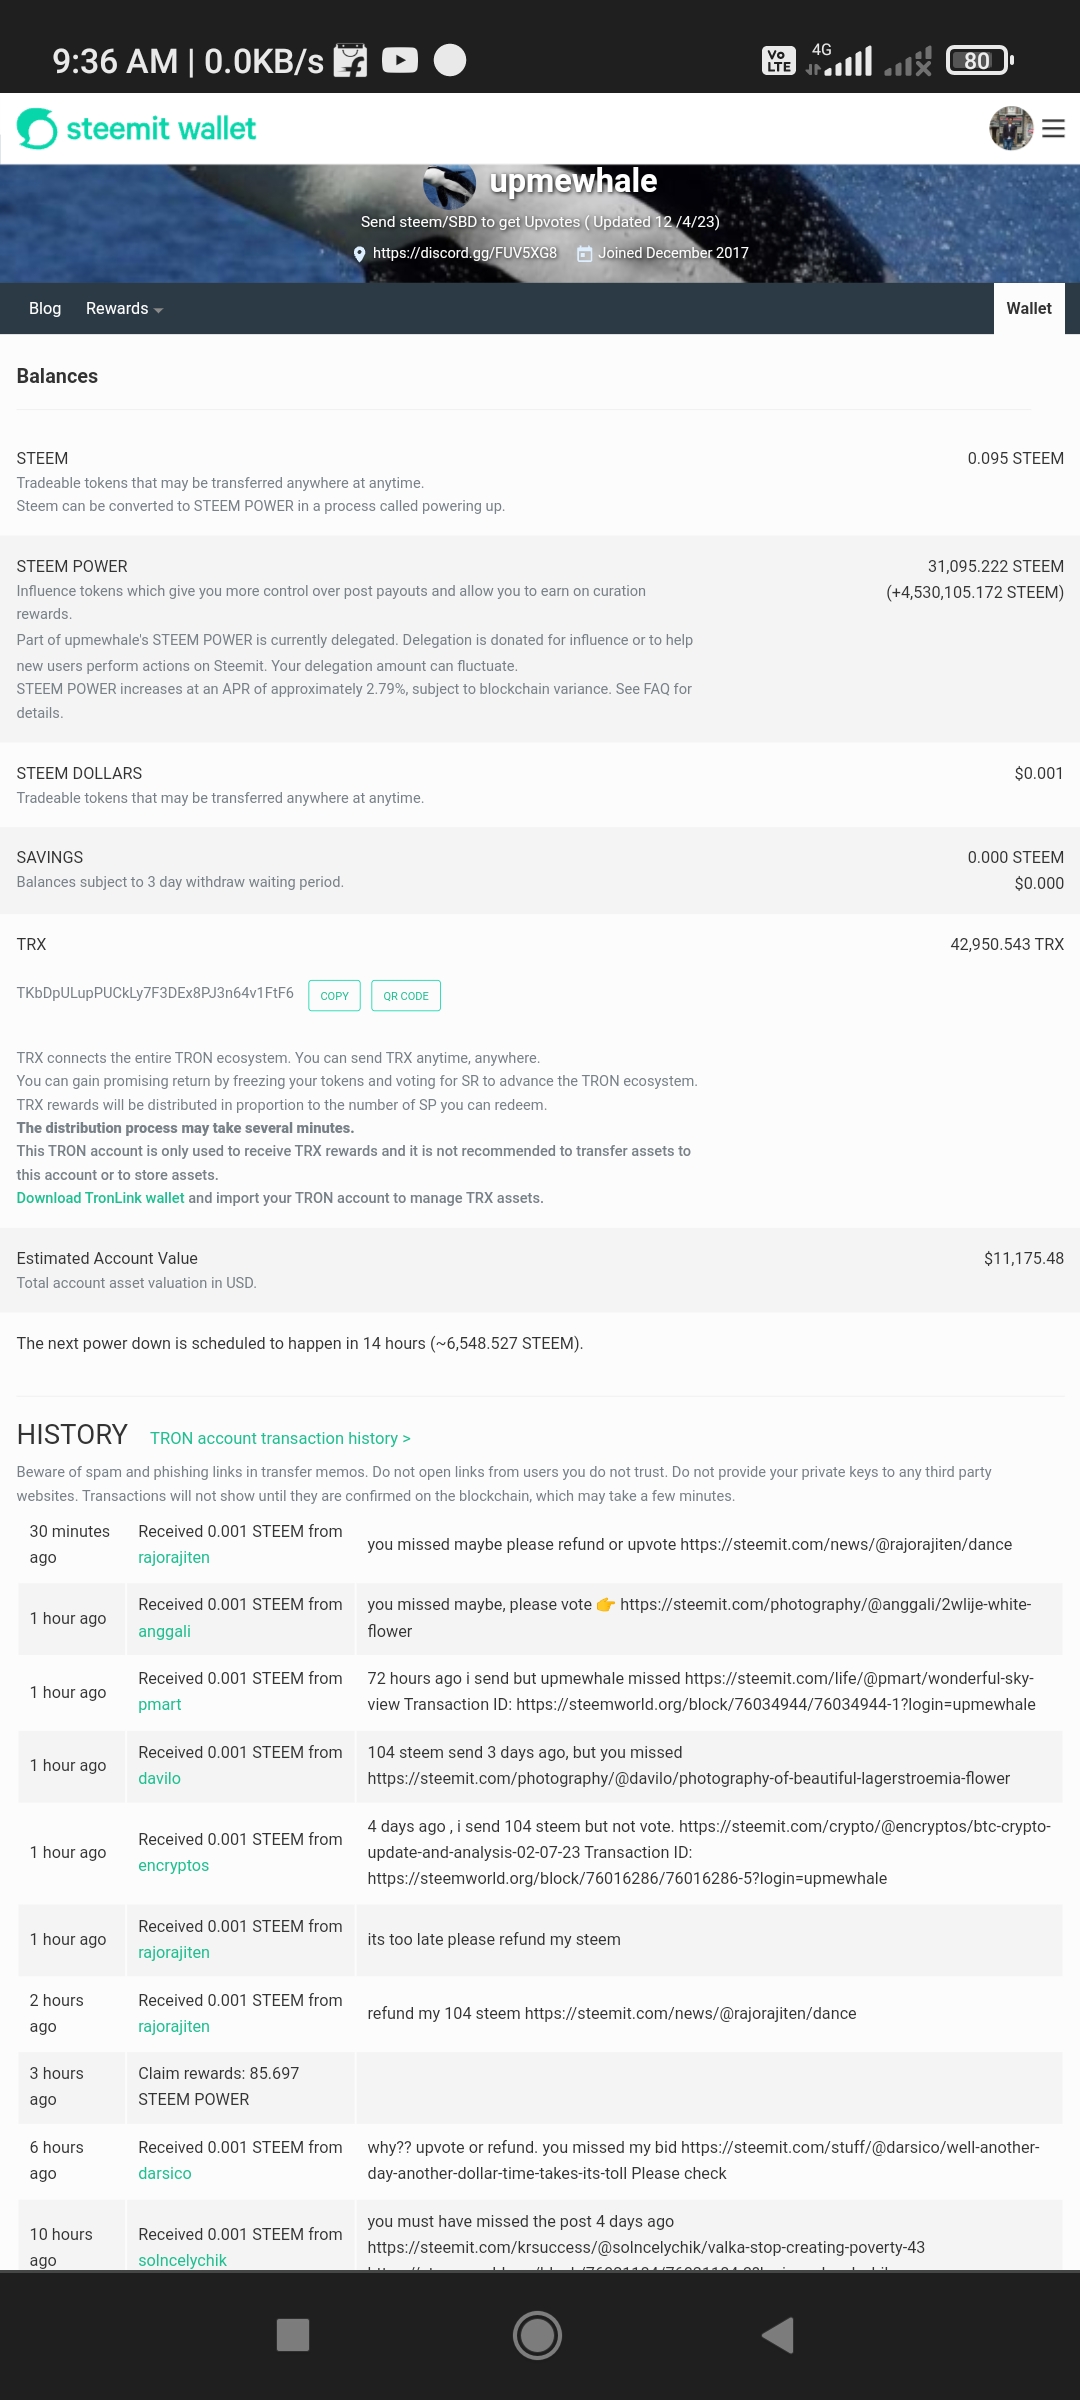Screen dimensions: 1080x2400
Task: Copy the TRX address with COPY button
Action: 334,996
